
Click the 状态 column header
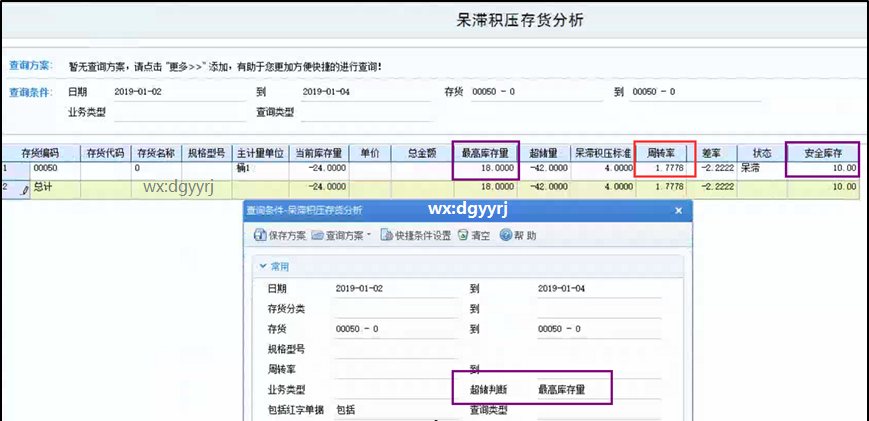click(x=761, y=153)
